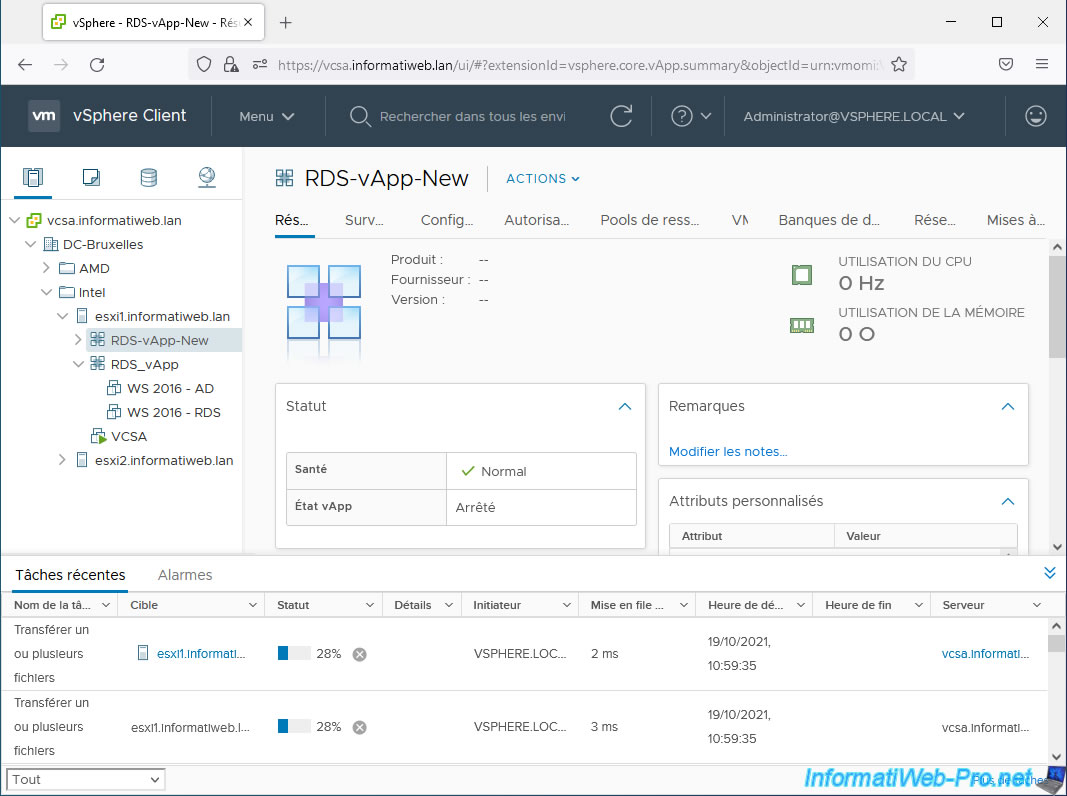Click the search field Rechercher dans tous les envi

click(x=472, y=116)
